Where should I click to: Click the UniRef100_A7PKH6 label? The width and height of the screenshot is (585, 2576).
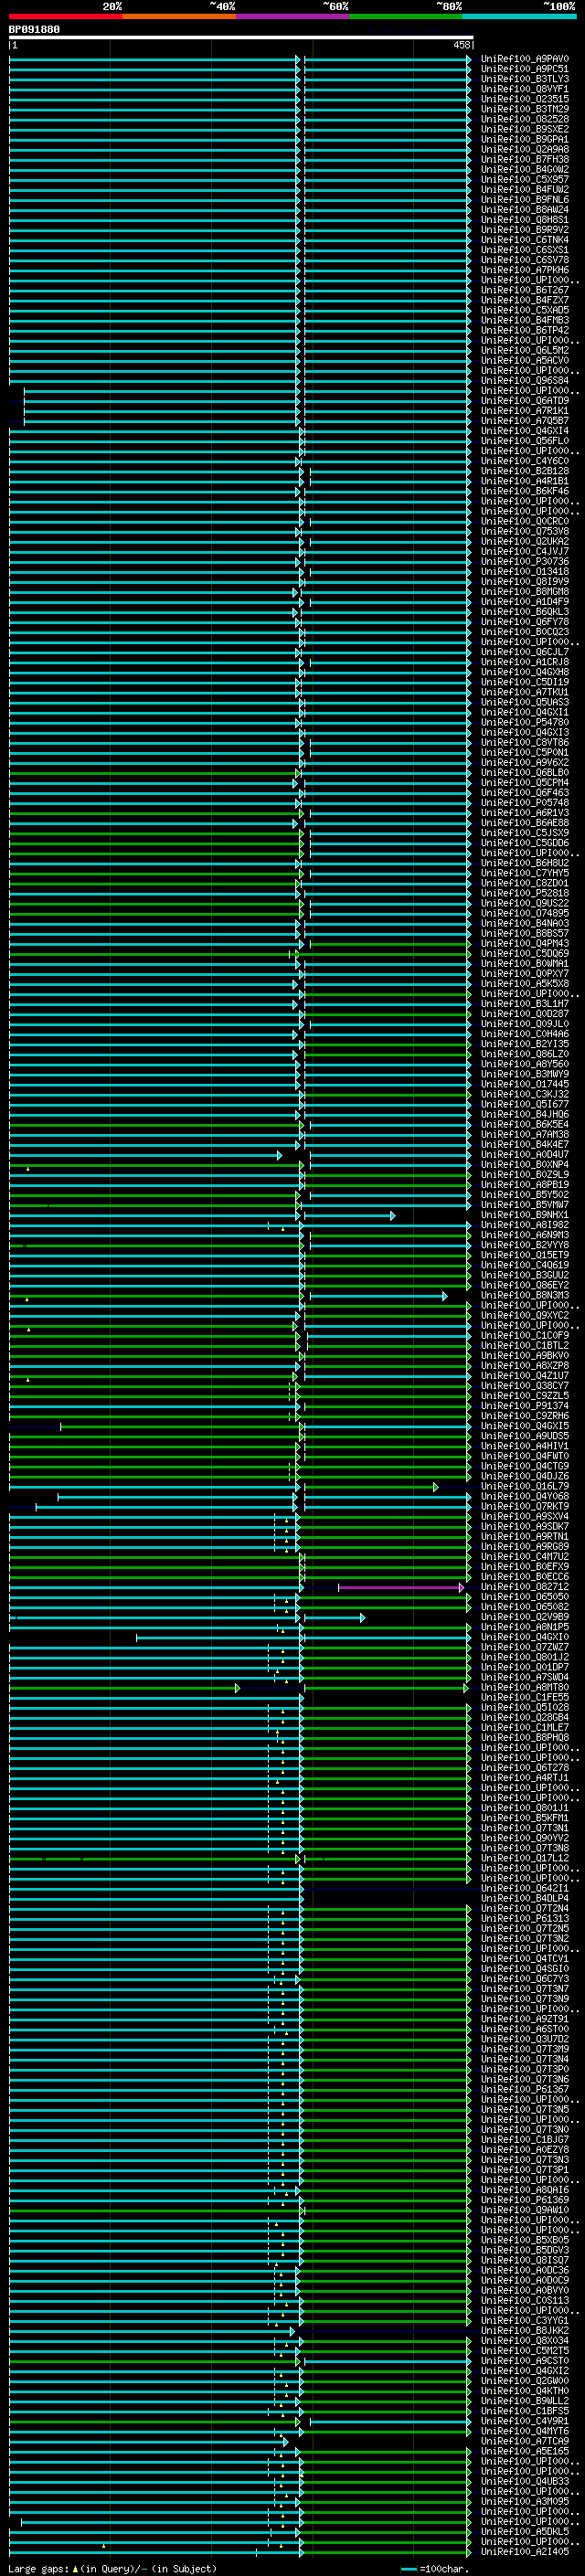pyautogui.click(x=525, y=270)
